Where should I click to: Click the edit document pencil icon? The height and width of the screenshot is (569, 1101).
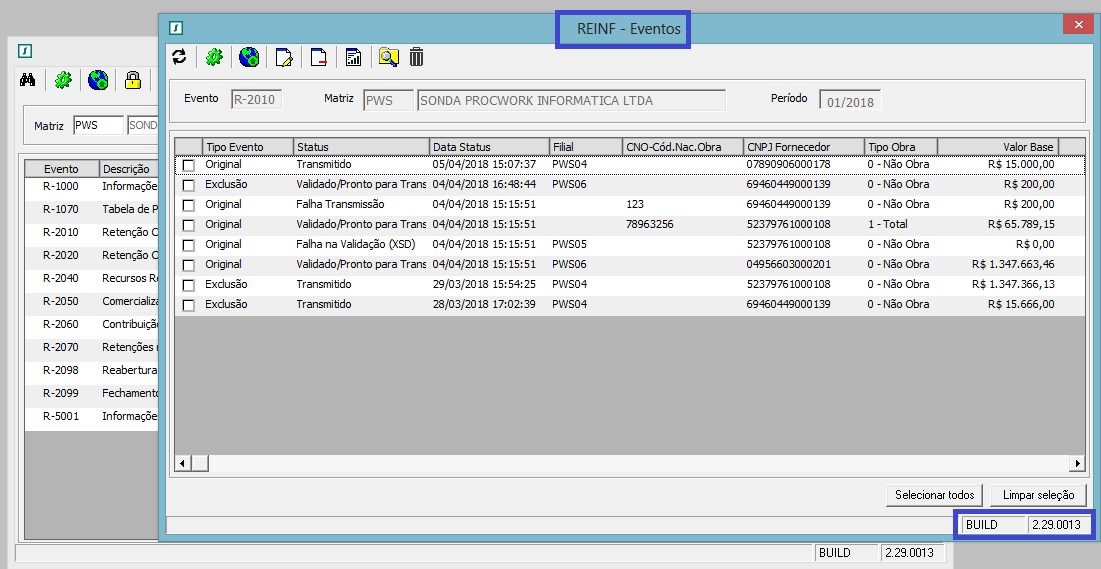284,57
